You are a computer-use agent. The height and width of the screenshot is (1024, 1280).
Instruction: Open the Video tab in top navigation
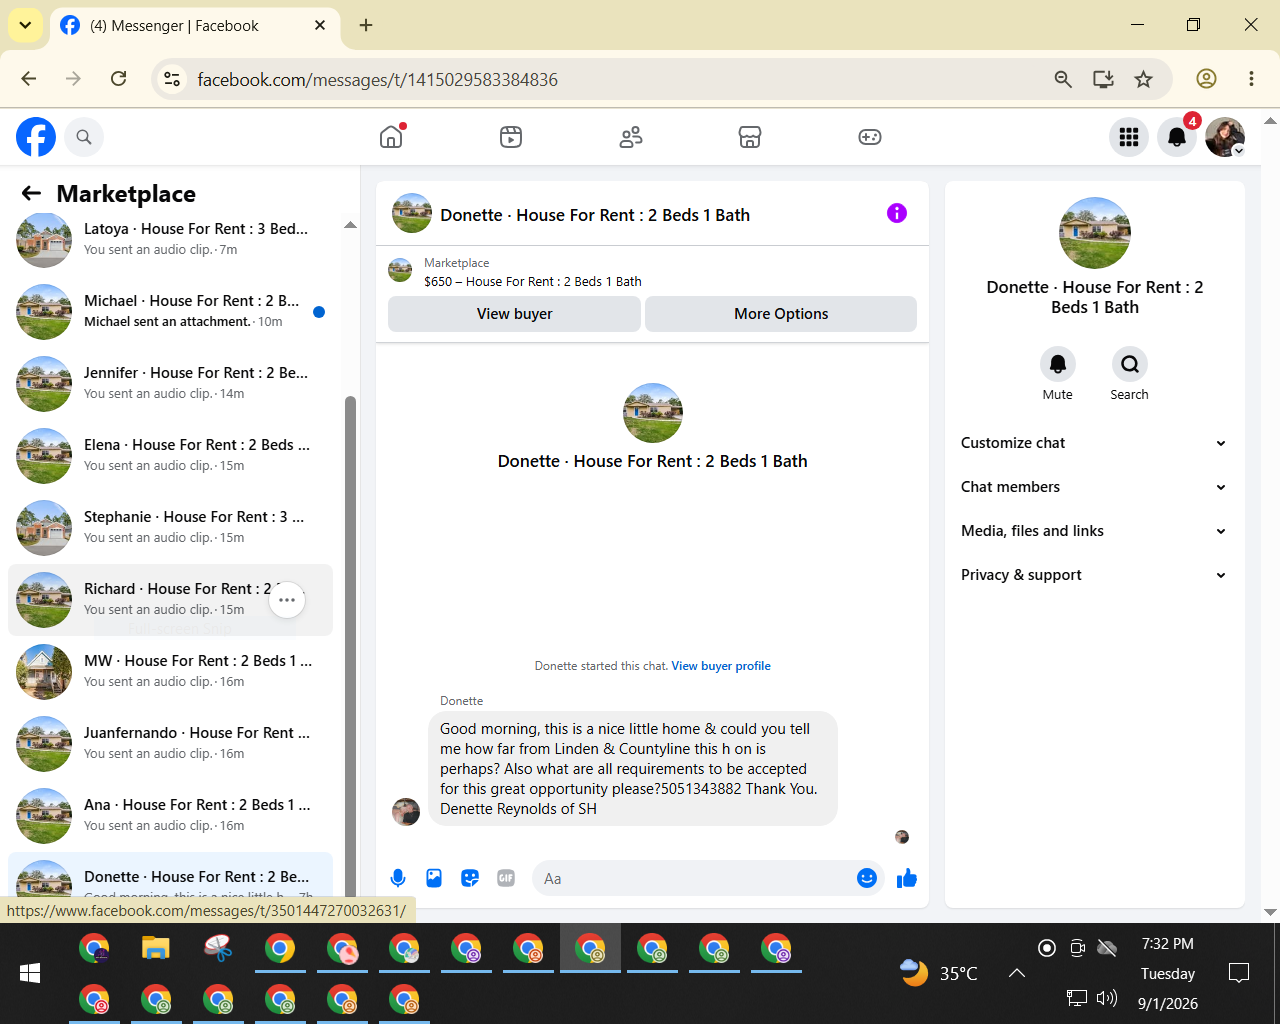pyautogui.click(x=511, y=137)
